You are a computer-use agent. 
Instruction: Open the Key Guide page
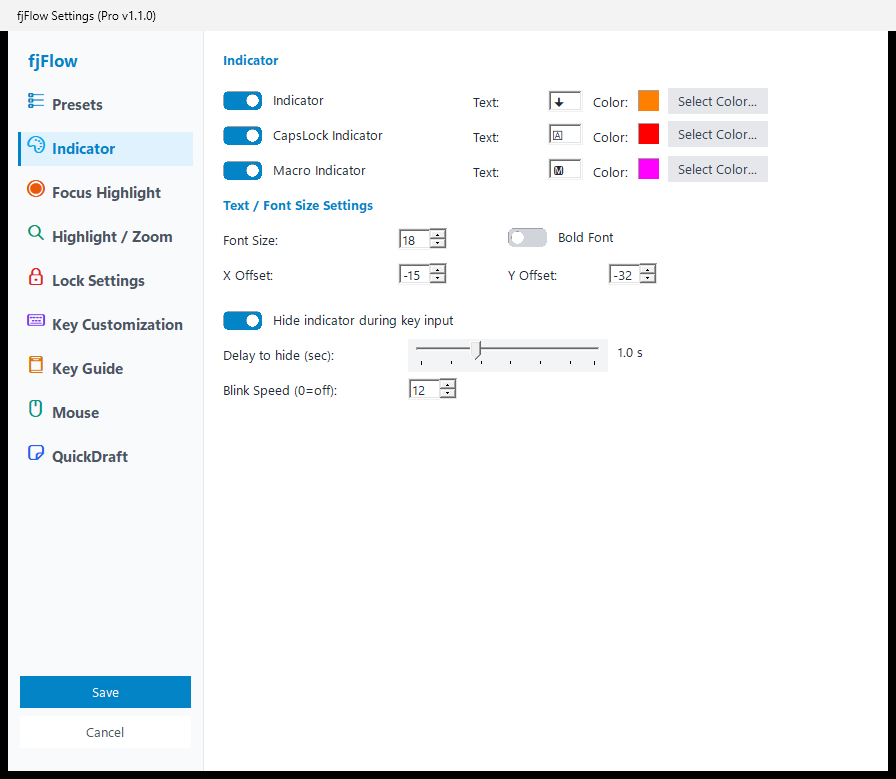[x=106, y=369]
